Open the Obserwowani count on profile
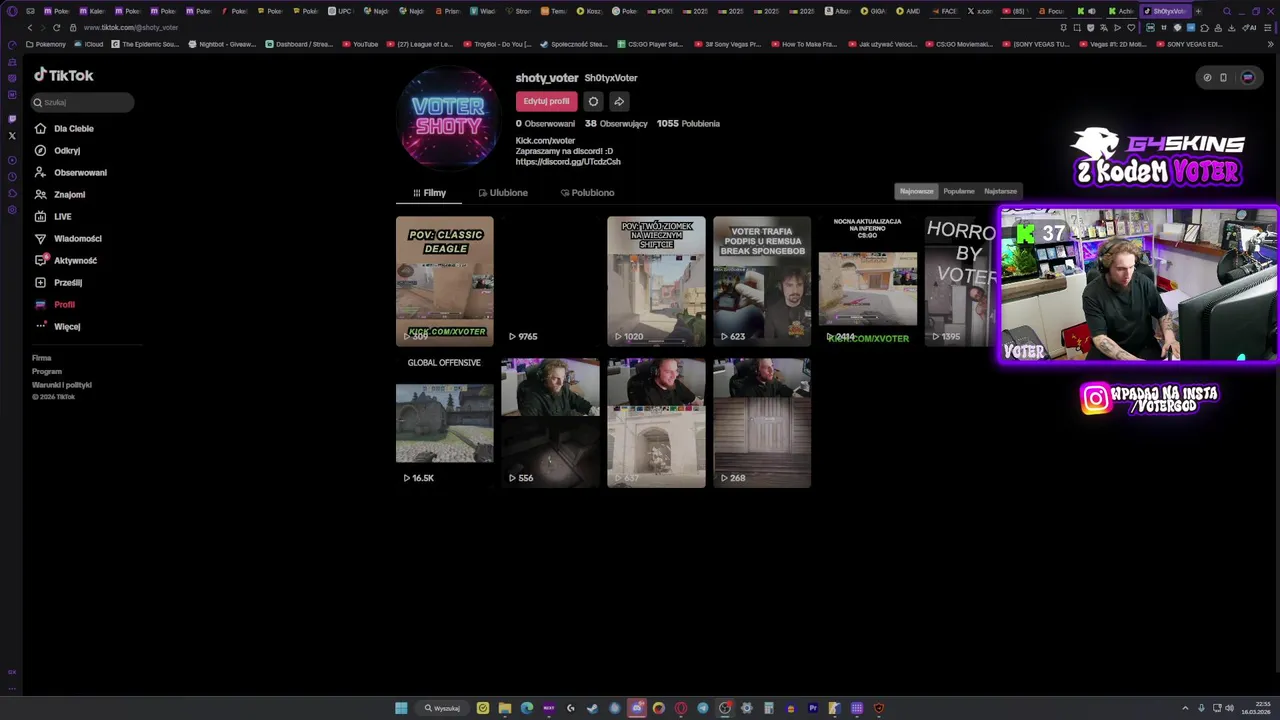This screenshot has height=720, width=1280. coord(545,124)
